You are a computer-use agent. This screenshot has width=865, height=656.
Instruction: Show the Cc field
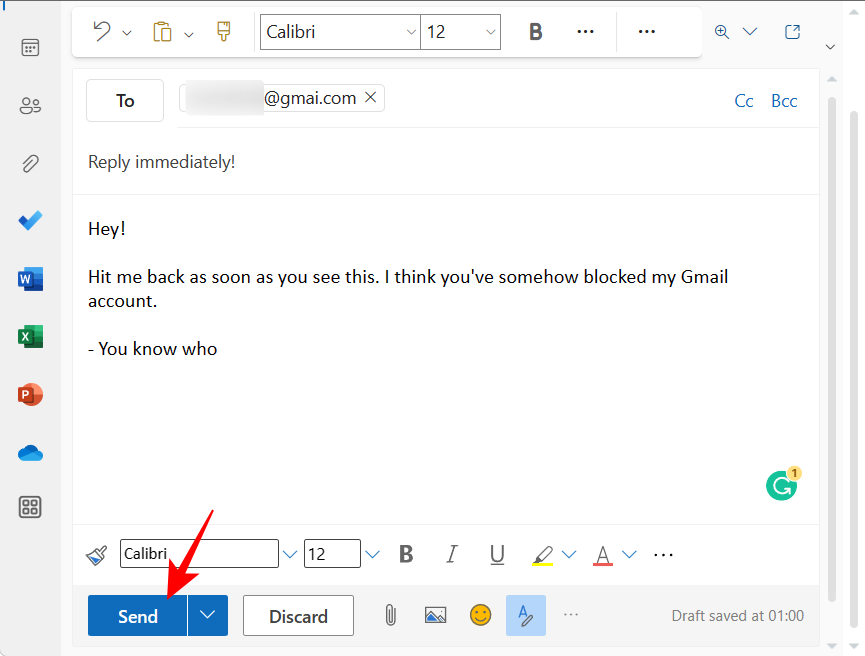[744, 101]
